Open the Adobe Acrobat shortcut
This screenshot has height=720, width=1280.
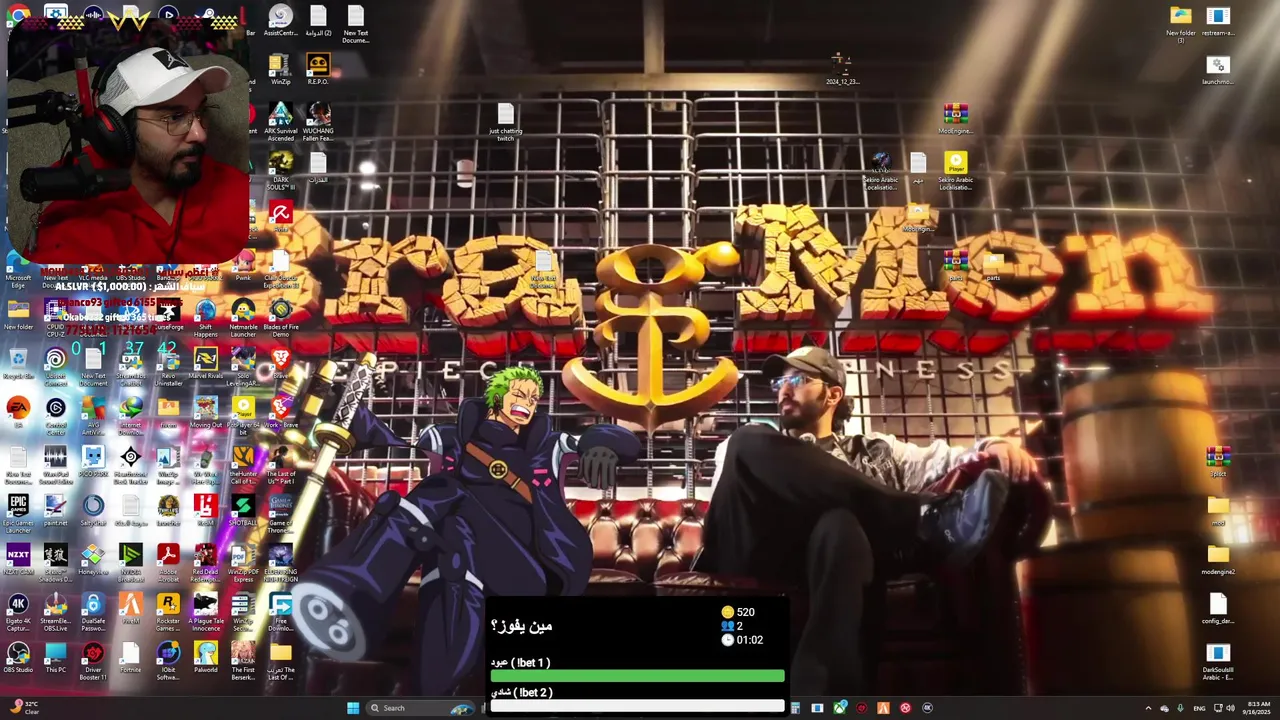tap(168, 562)
